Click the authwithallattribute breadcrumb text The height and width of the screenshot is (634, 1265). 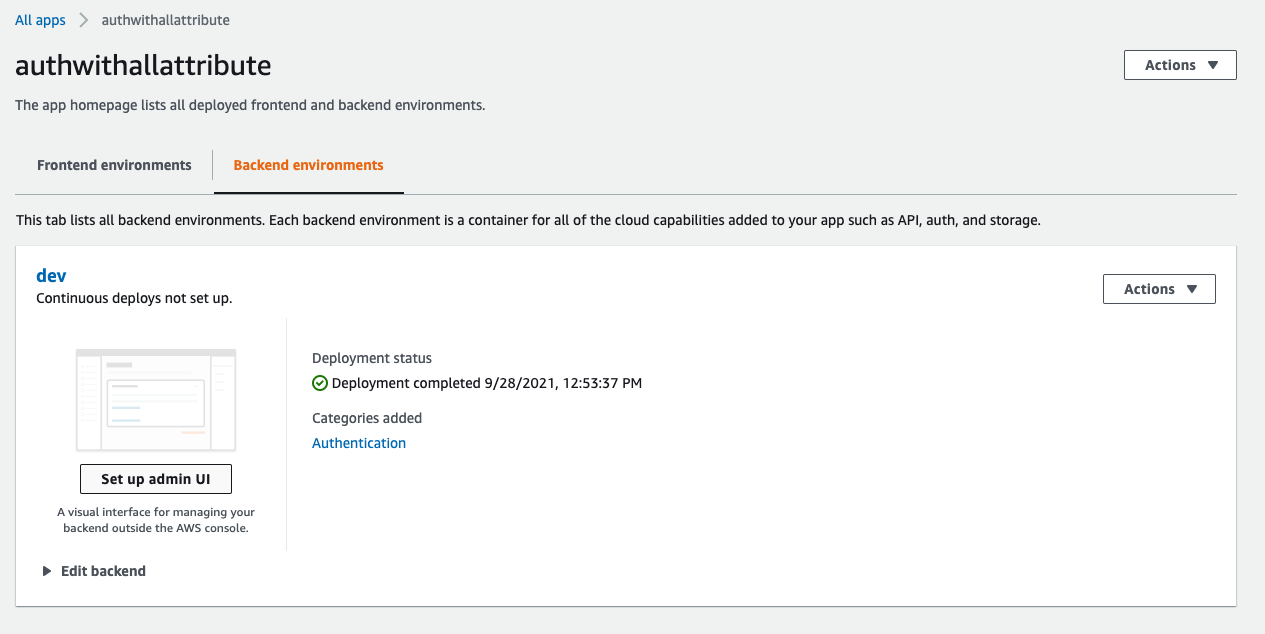pos(165,20)
